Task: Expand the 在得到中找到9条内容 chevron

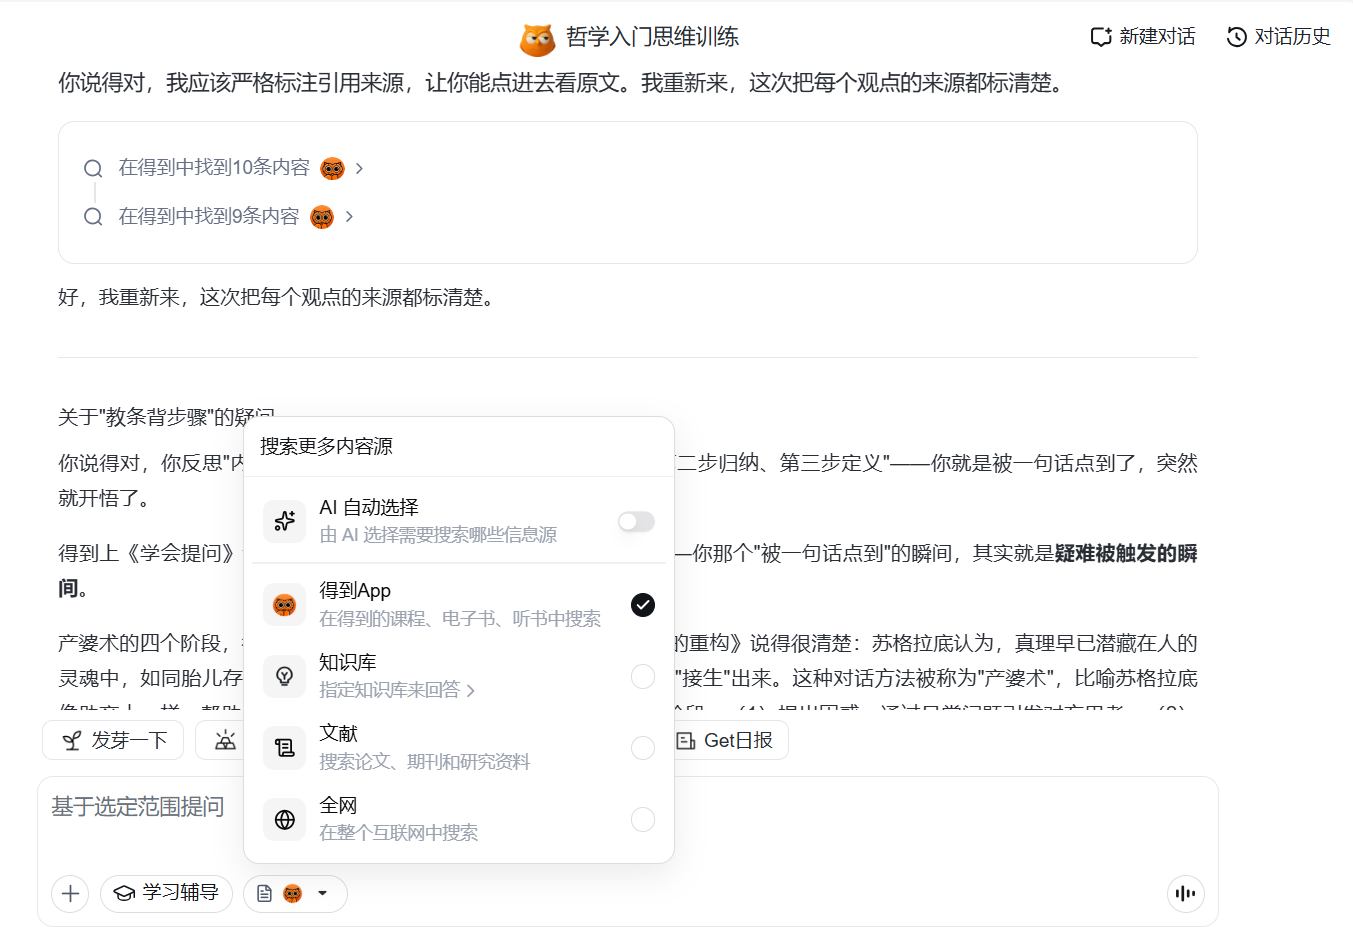Action: [349, 217]
